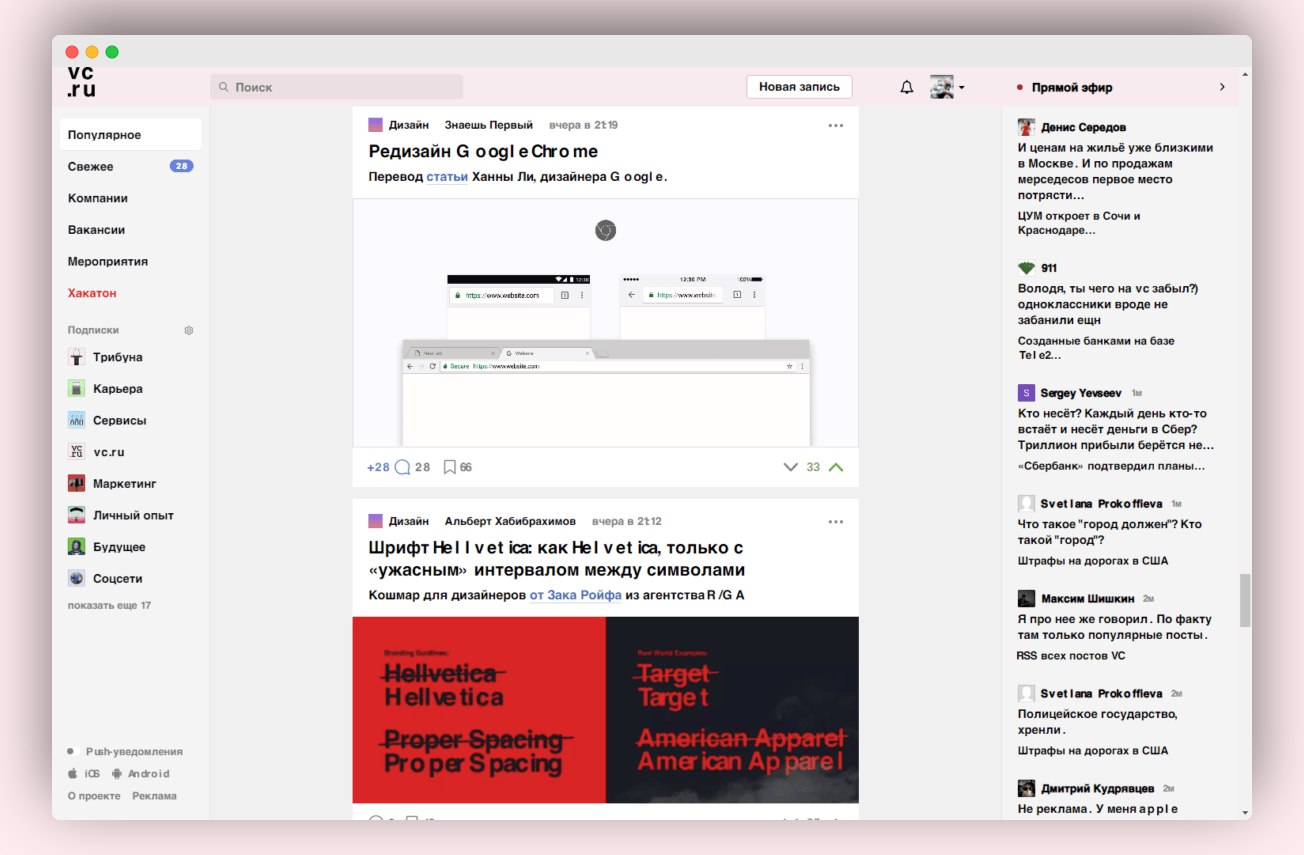The image size is (1304, 855).
Task: Open the Личный опыт subscription icon
Action: click(x=76, y=515)
